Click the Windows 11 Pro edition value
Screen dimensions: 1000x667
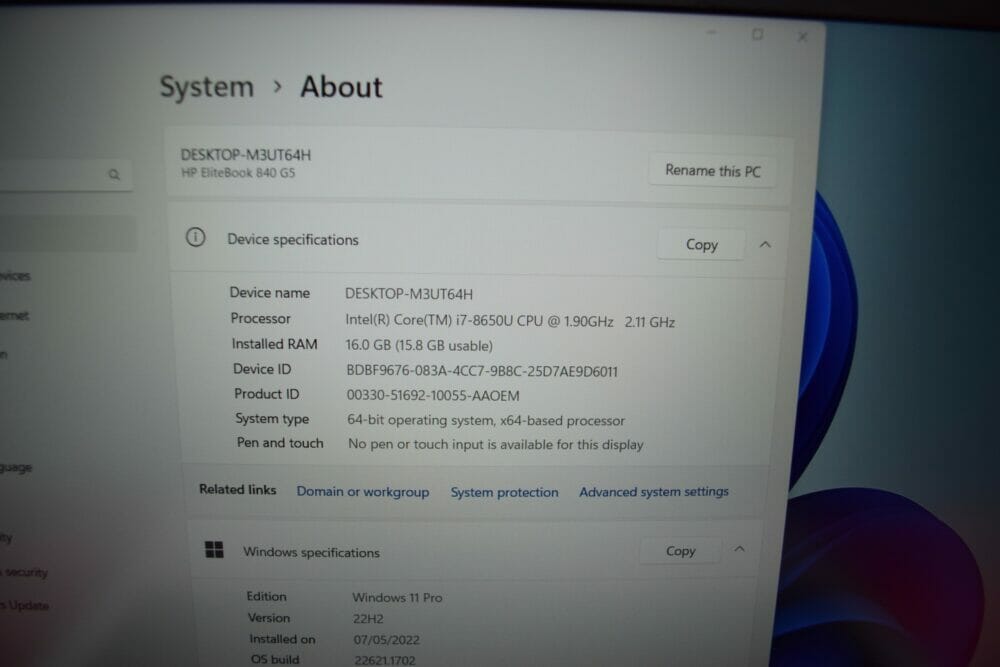[397, 597]
